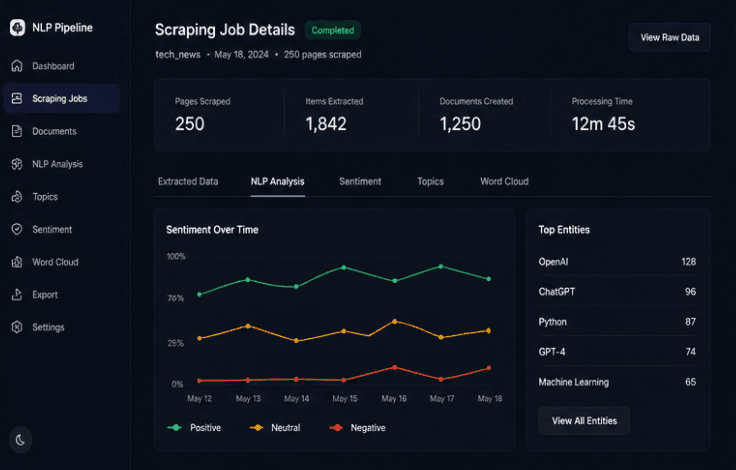Click the Processing Time value 12m 45s
This screenshot has width=736, height=470.
603,124
